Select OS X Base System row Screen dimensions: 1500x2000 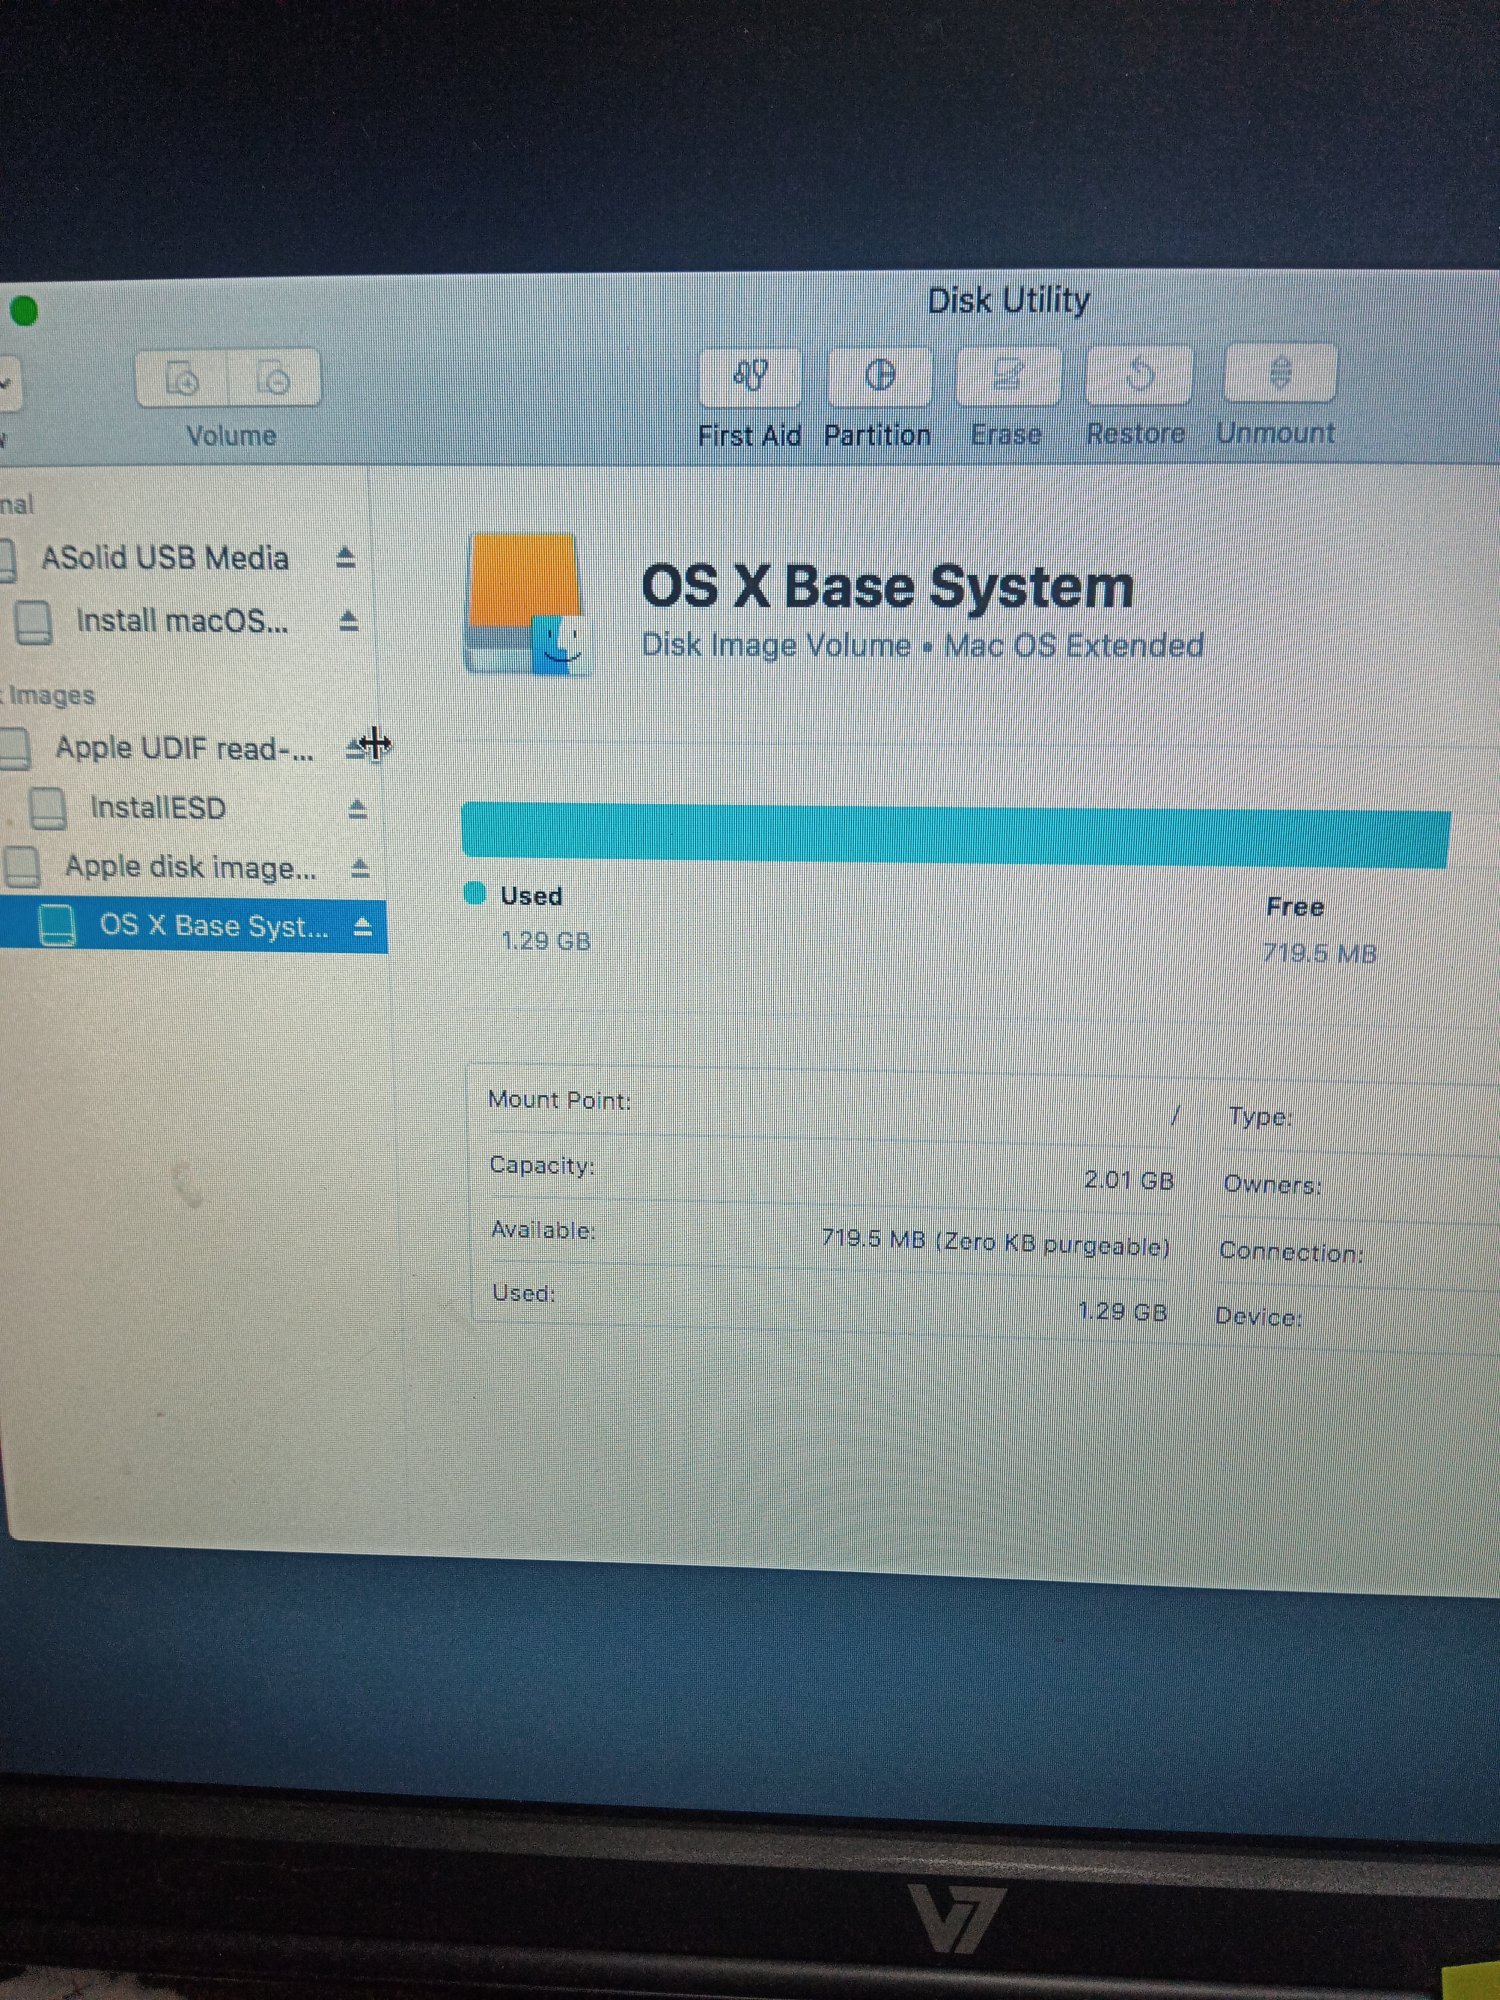193,925
